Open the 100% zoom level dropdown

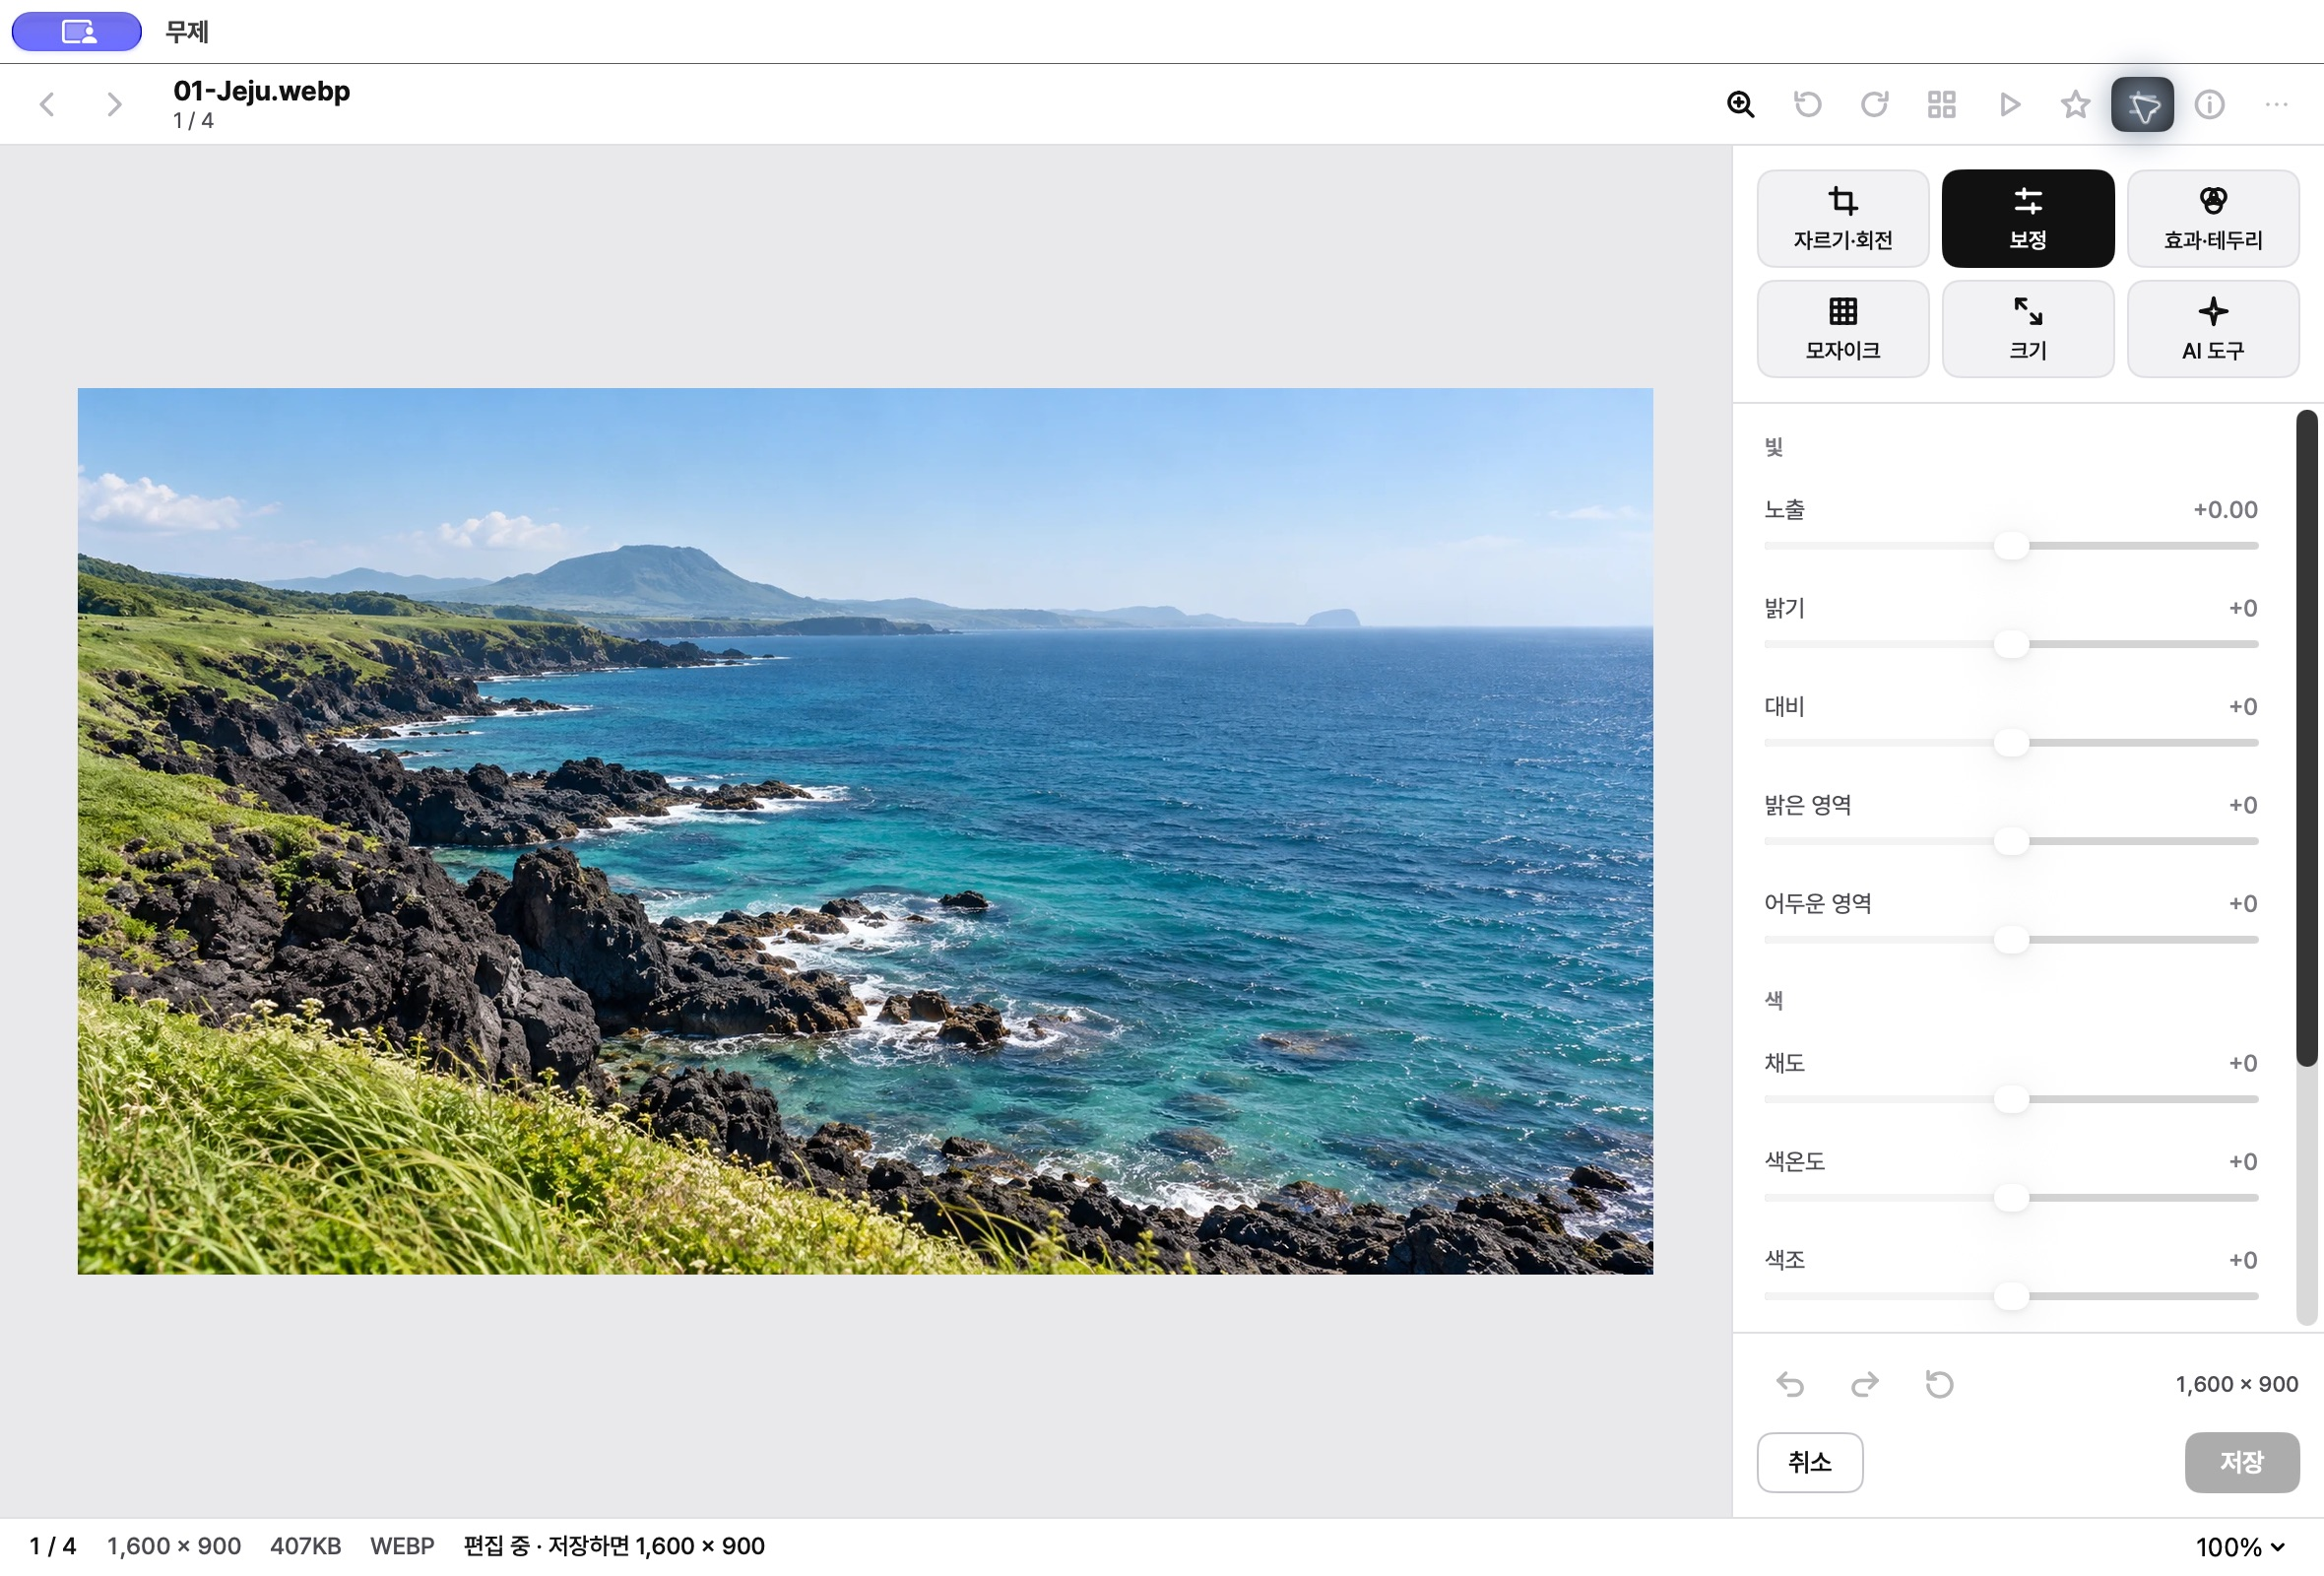2240,1547
